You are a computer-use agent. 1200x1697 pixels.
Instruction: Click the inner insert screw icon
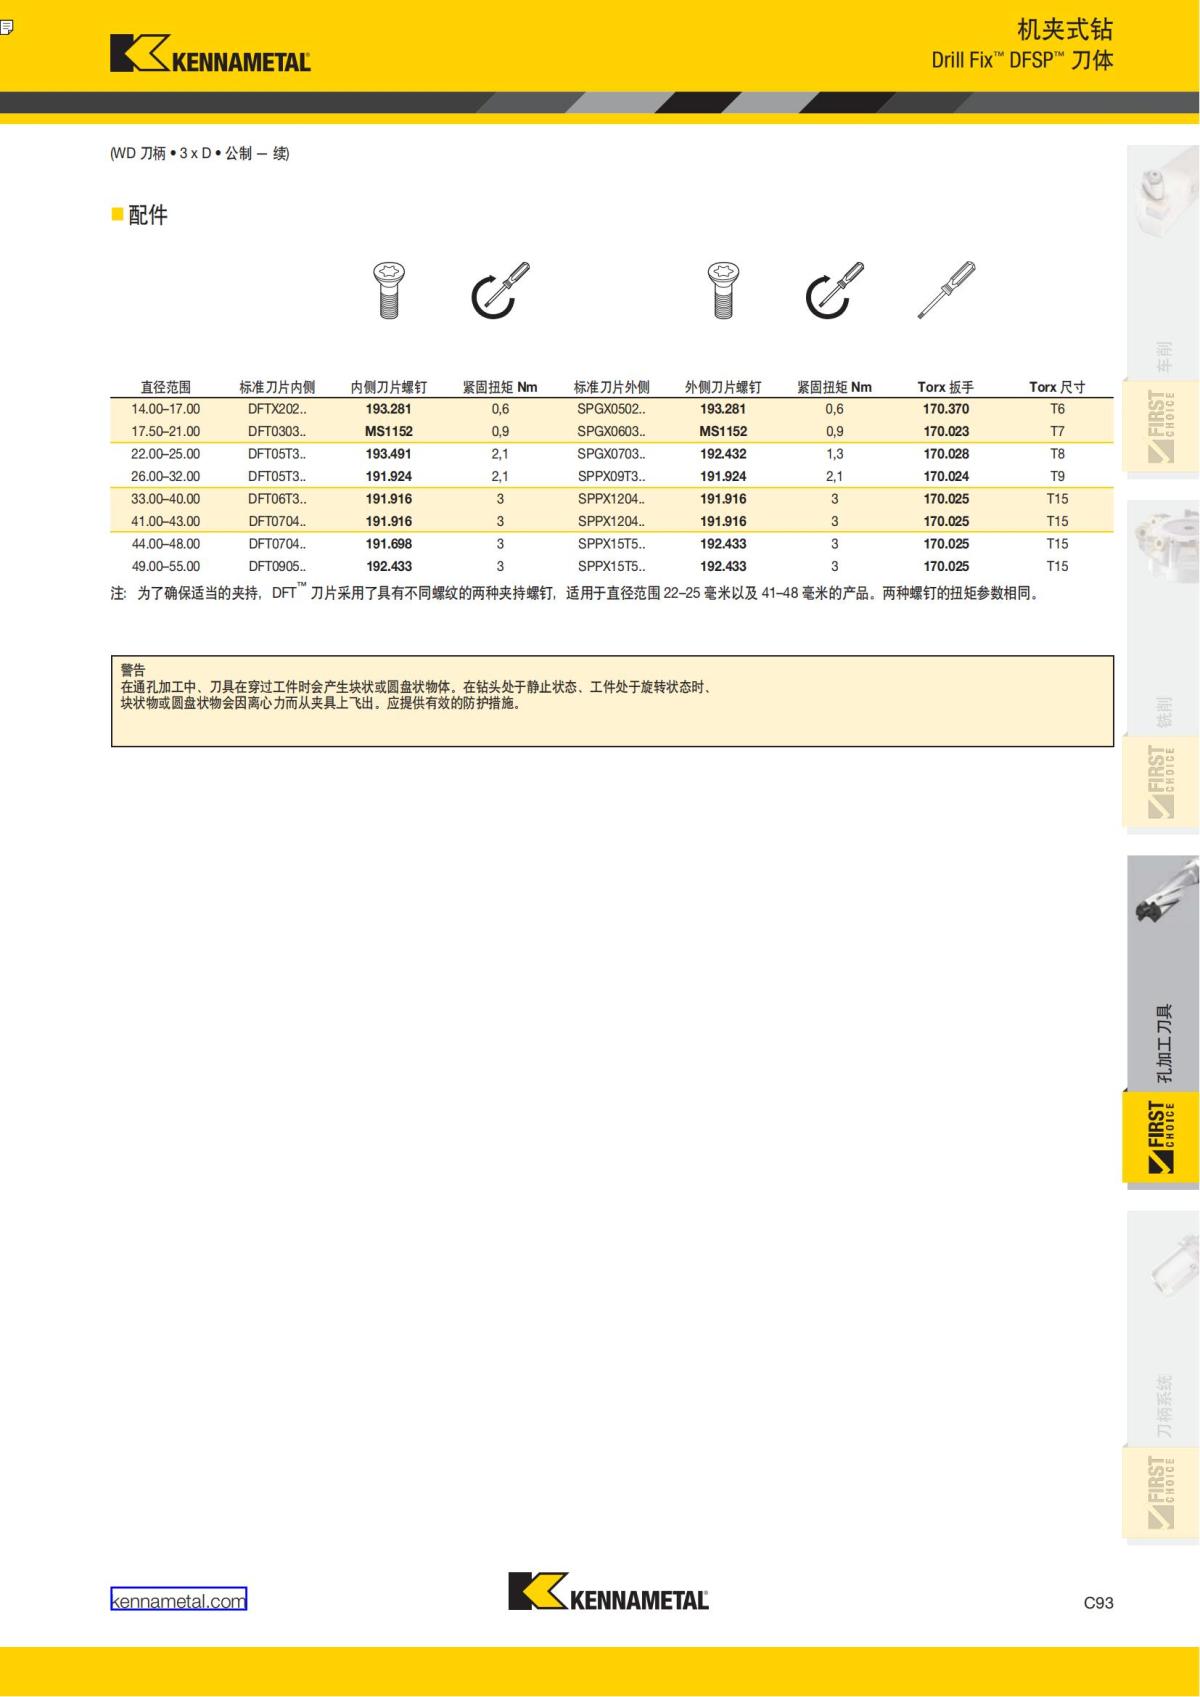pos(389,290)
